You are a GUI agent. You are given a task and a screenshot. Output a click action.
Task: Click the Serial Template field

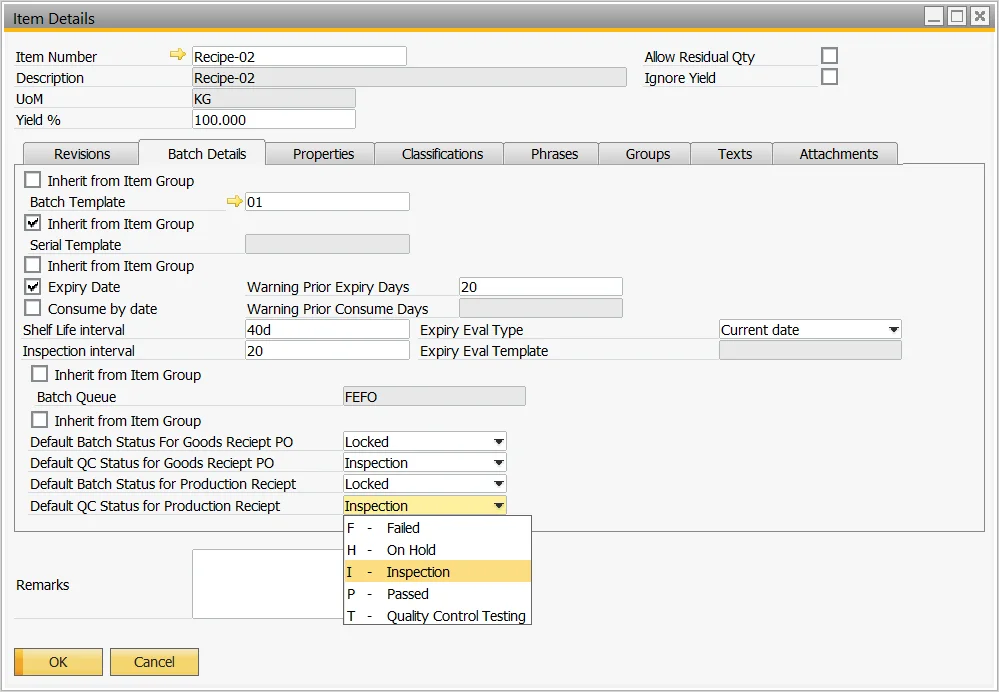[327, 244]
